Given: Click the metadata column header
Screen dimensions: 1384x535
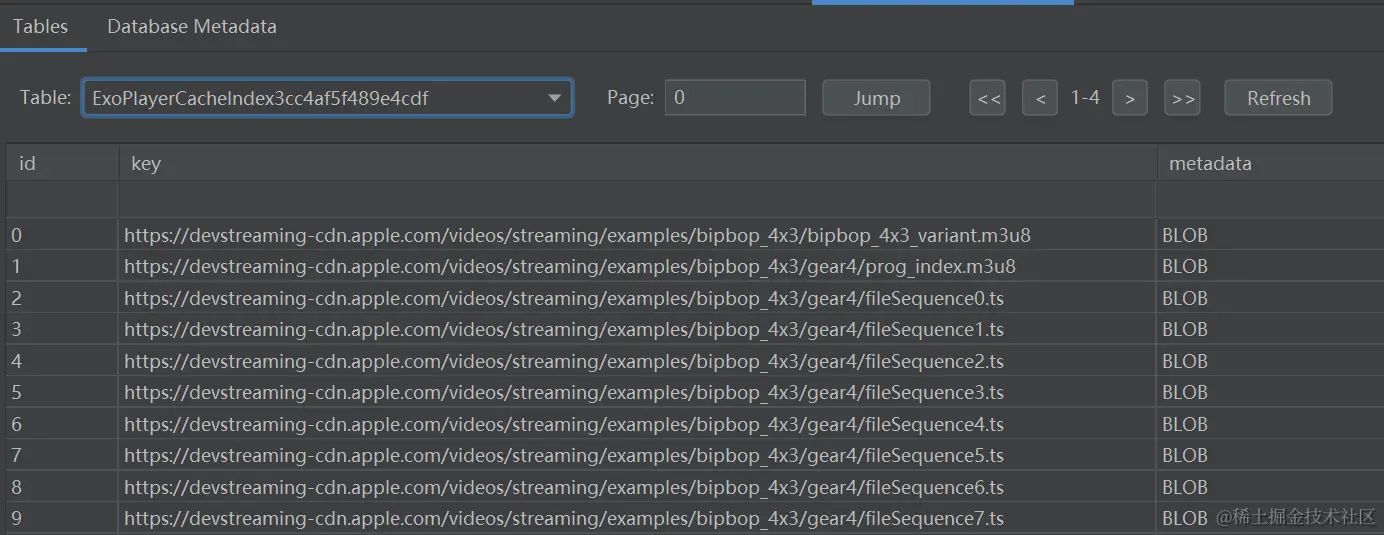Looking at the screenshot, I should (1270, 163).
